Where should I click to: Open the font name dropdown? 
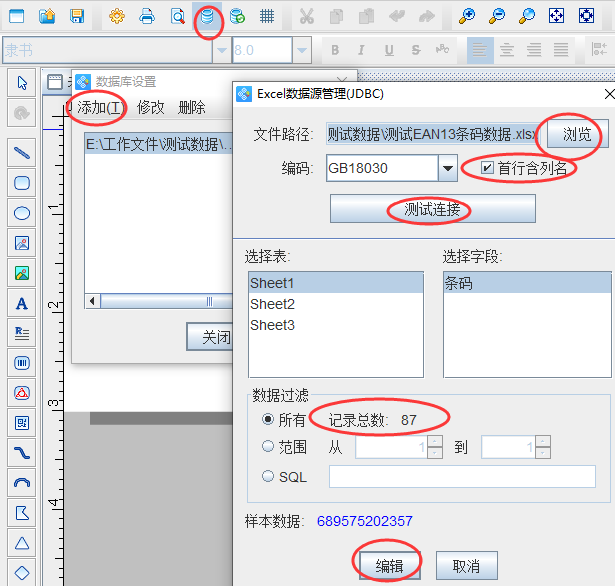point(217,49)
